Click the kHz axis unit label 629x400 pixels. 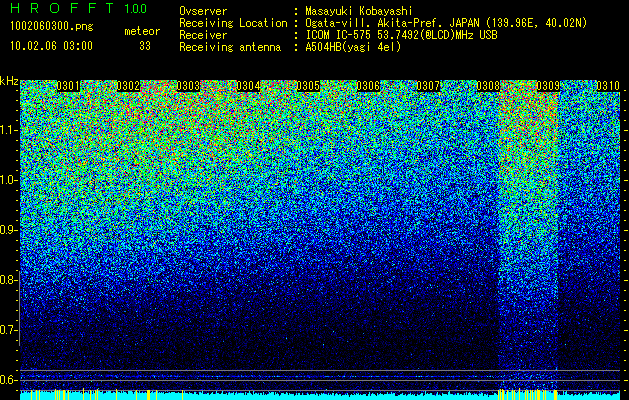tap(9, 81)
